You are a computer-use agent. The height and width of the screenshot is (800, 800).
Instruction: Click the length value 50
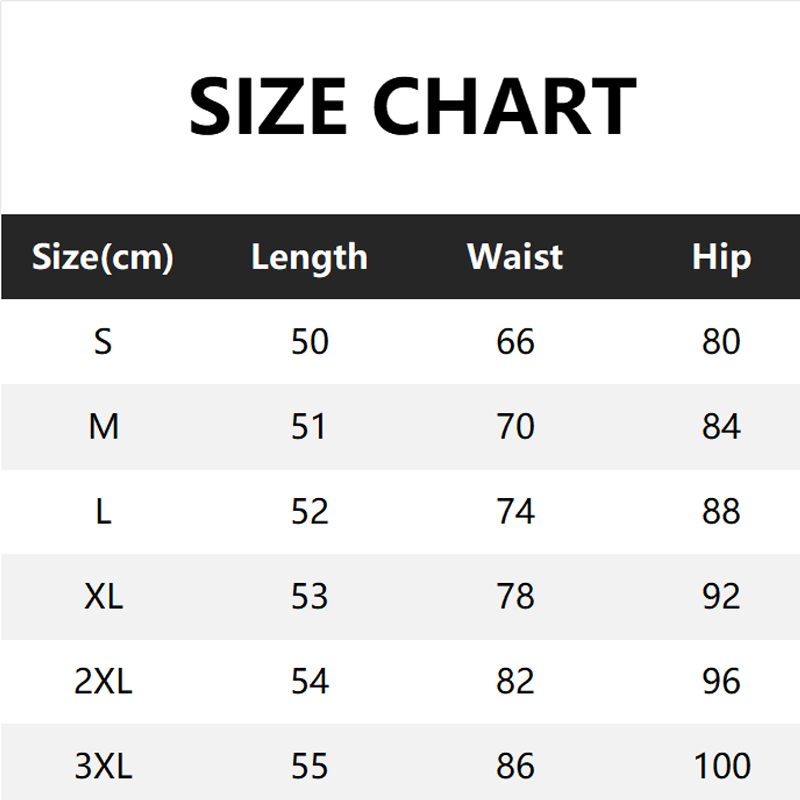pyautogui.click(x=309, y=342)
